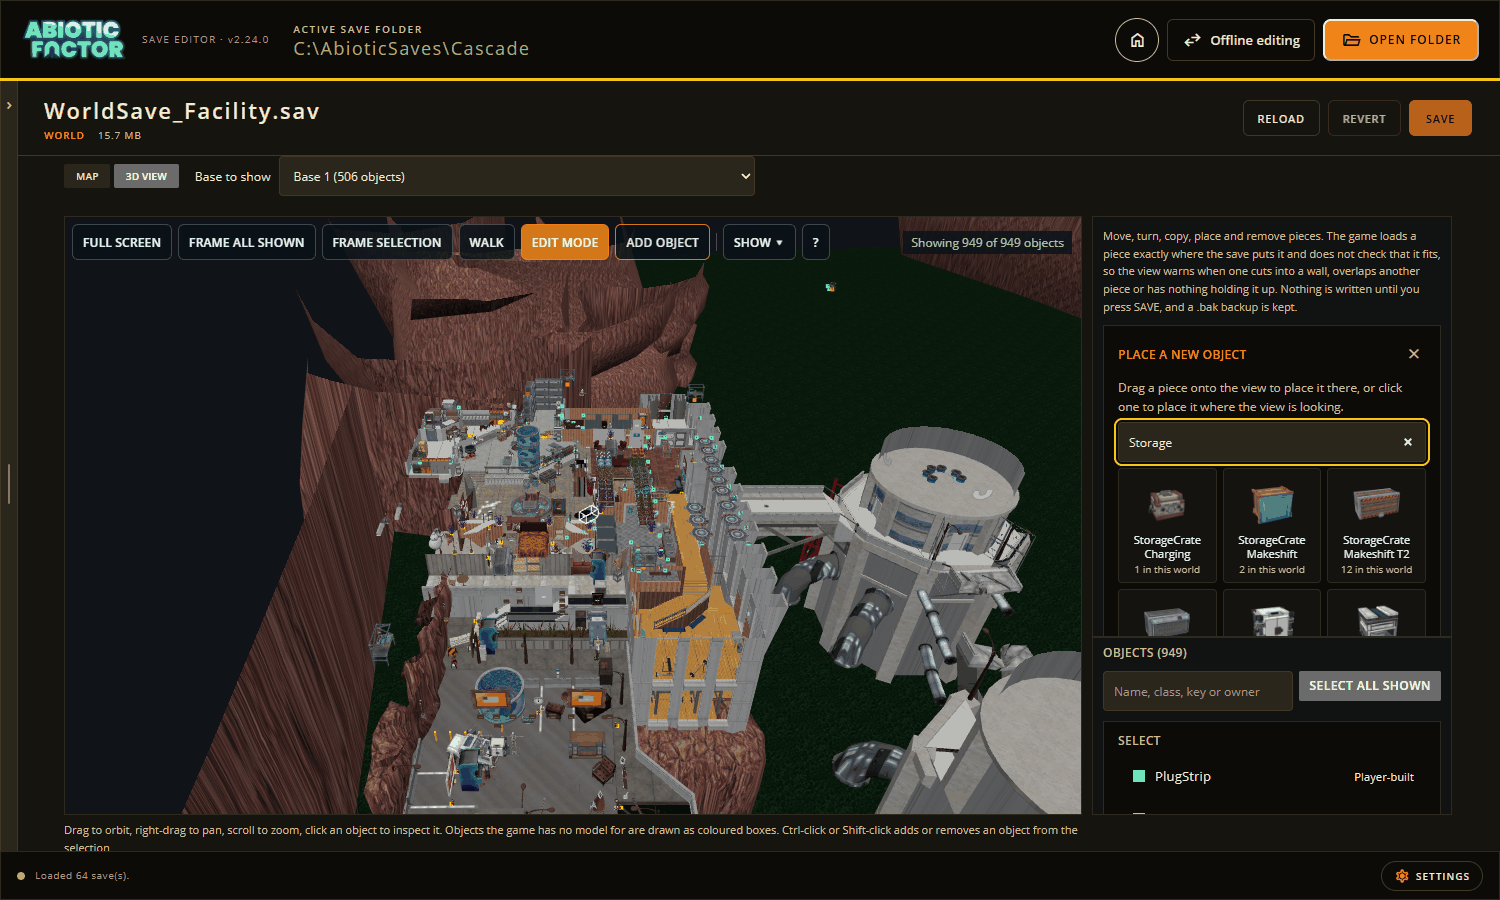Image resolution: width=1500 pixels, height=900 pixels.
Task: Click the Open Folder button
Action: point(1401,40)
